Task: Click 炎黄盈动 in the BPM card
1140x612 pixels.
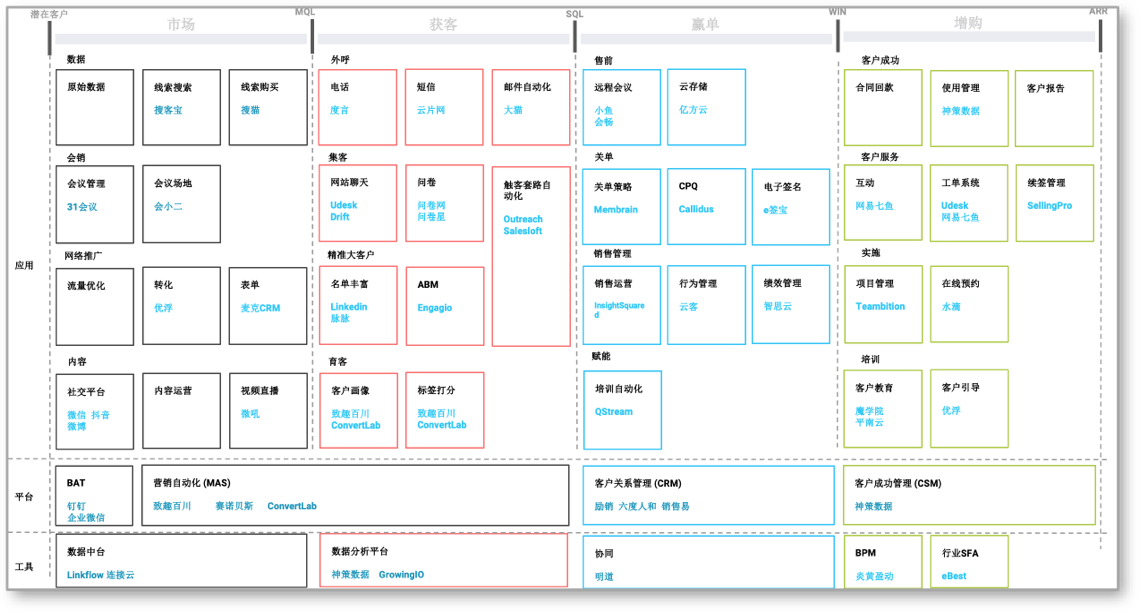Action: click(874, 576)
